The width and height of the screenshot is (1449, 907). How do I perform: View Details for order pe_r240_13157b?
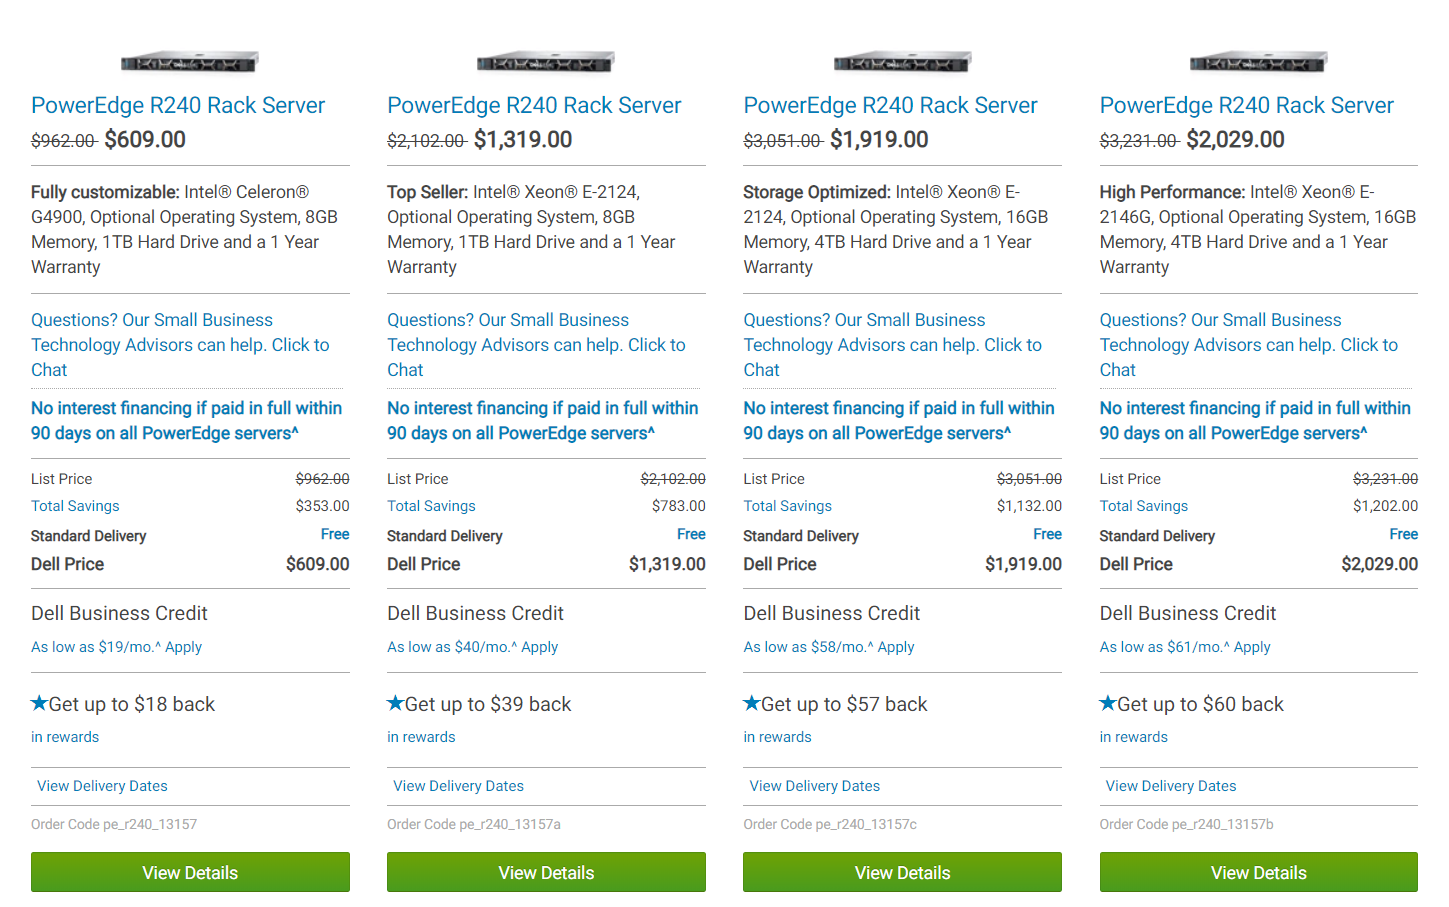tap(1258, 872)
